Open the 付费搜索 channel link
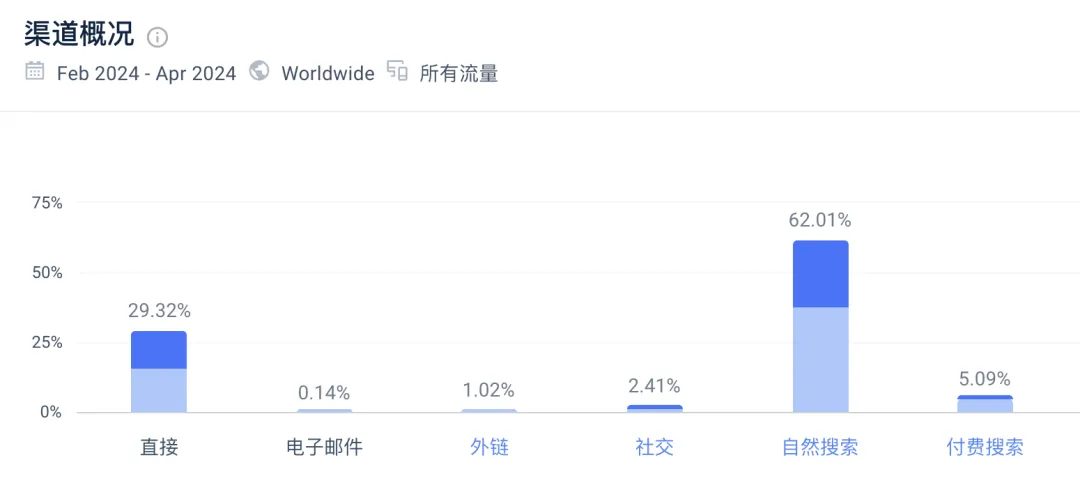 [x=985, y=447]
